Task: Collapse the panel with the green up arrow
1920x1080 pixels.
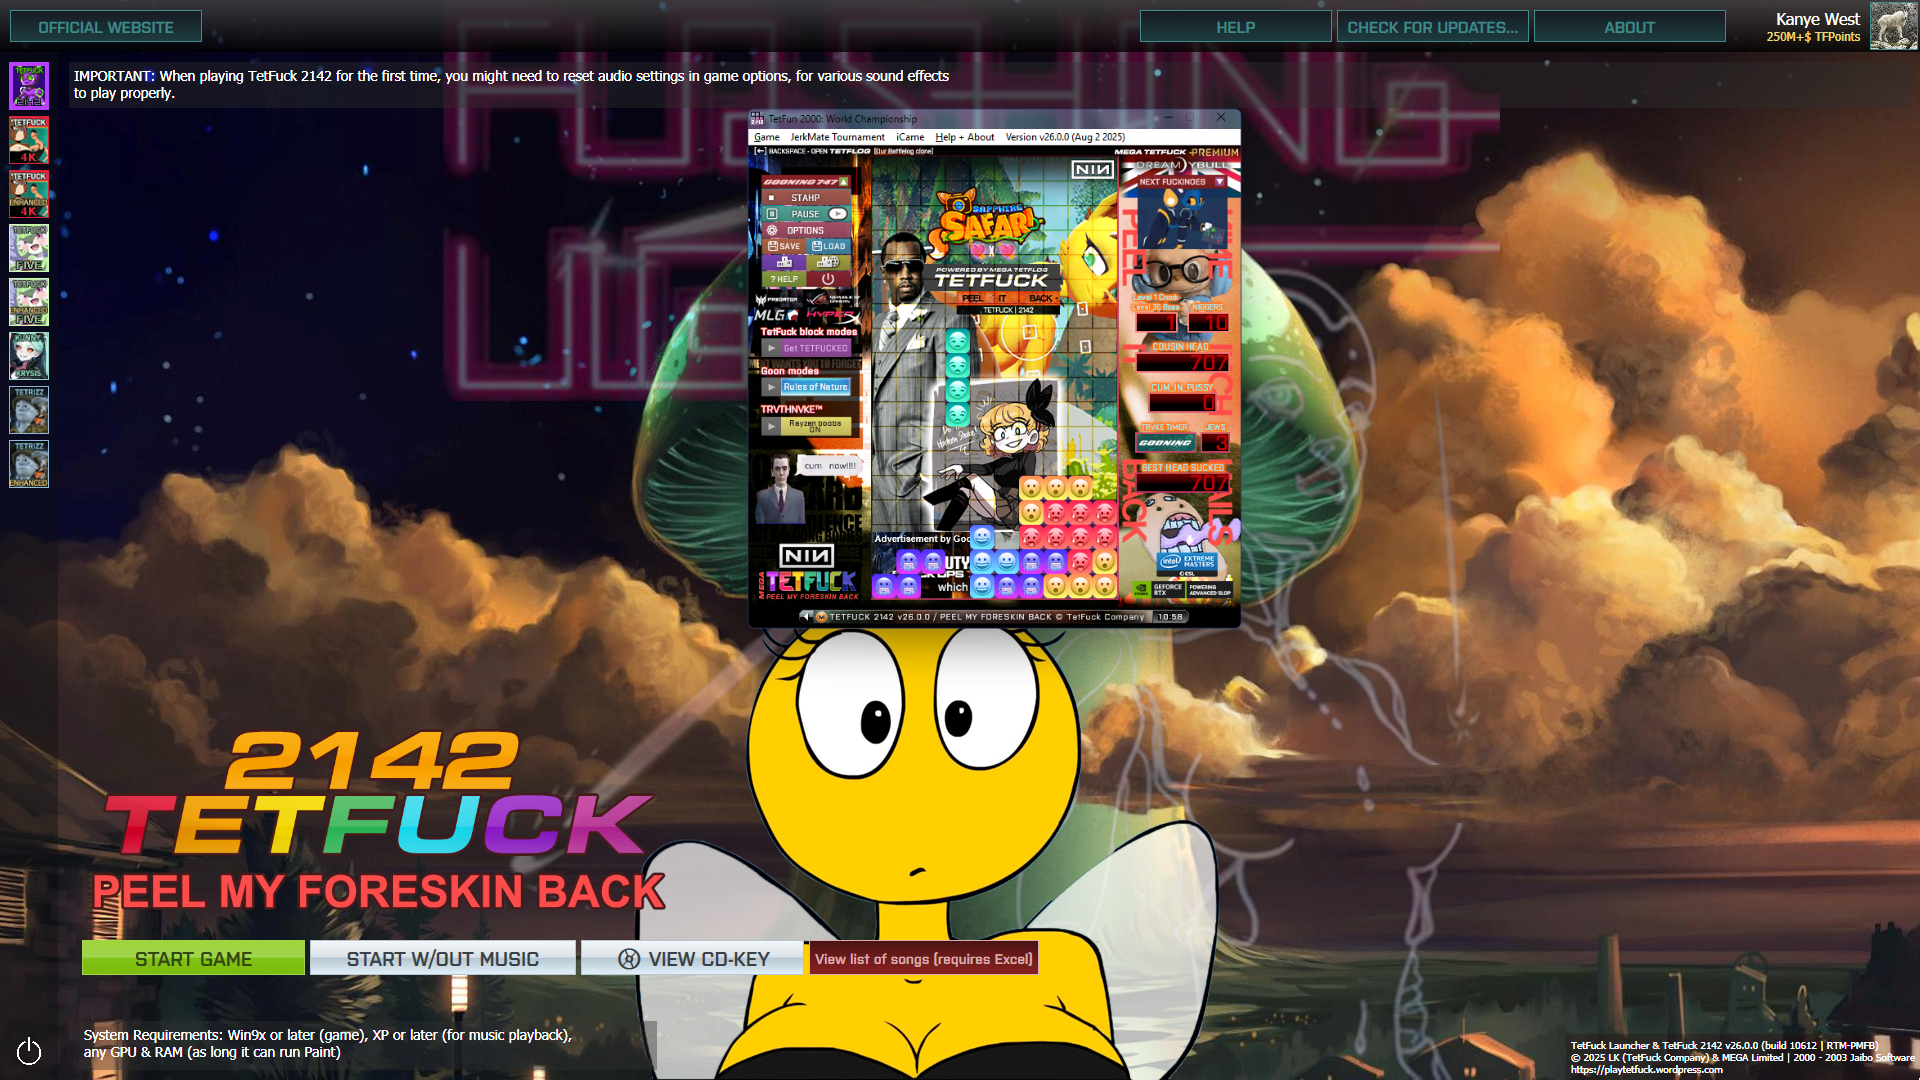Action: point(844,182)
